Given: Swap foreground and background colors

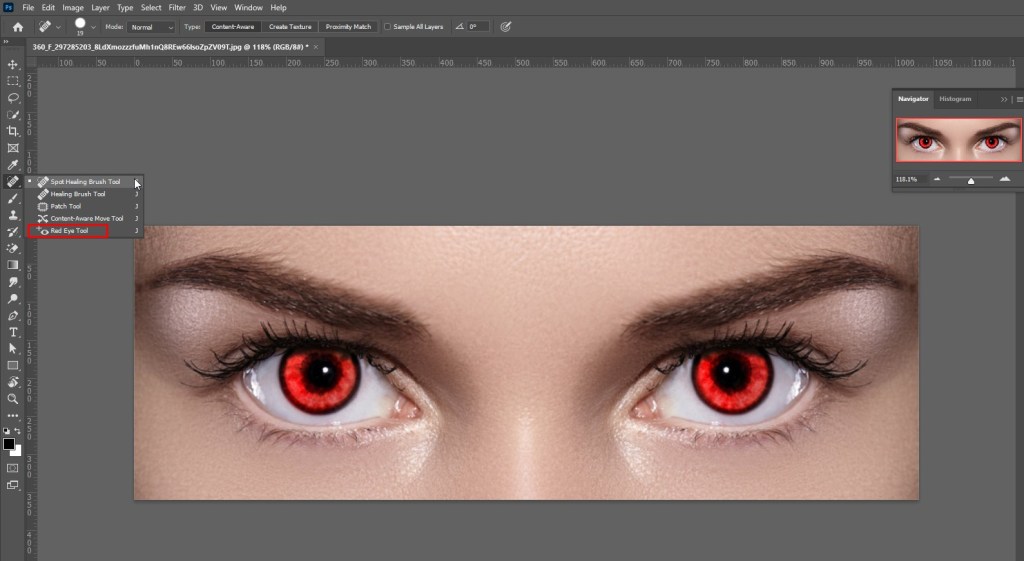Looking at the screenshot, I should [x=18, y=431].
